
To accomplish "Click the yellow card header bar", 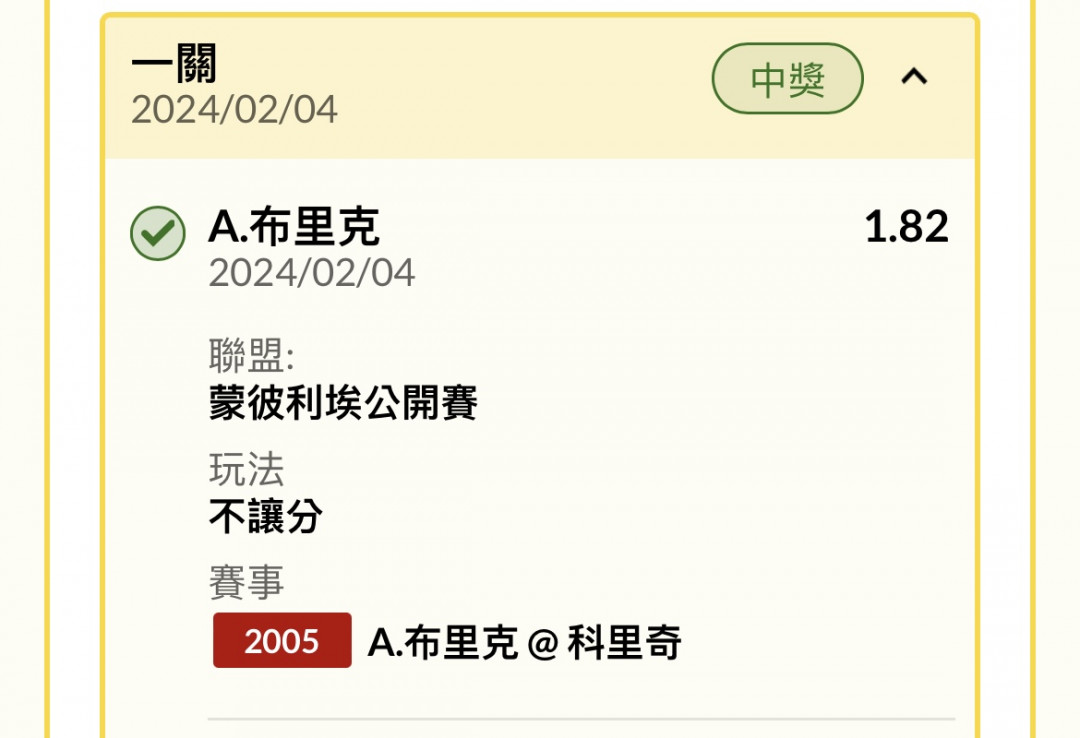I will coord(540,87).
